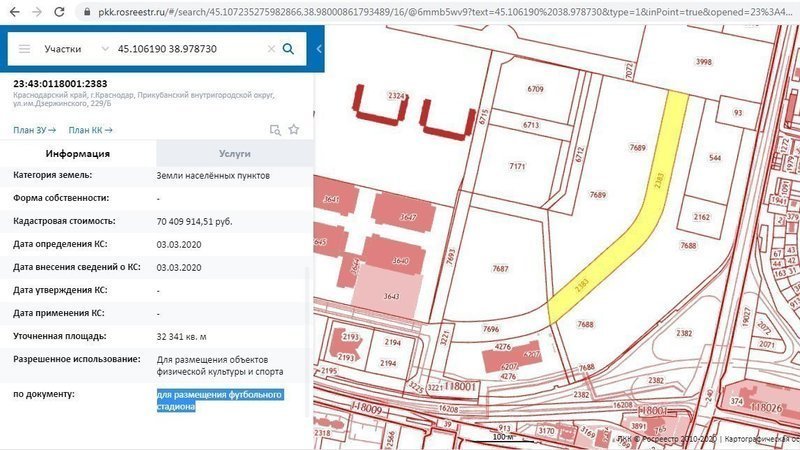
Task: Open the План КК link
Action: click(90, 129)
